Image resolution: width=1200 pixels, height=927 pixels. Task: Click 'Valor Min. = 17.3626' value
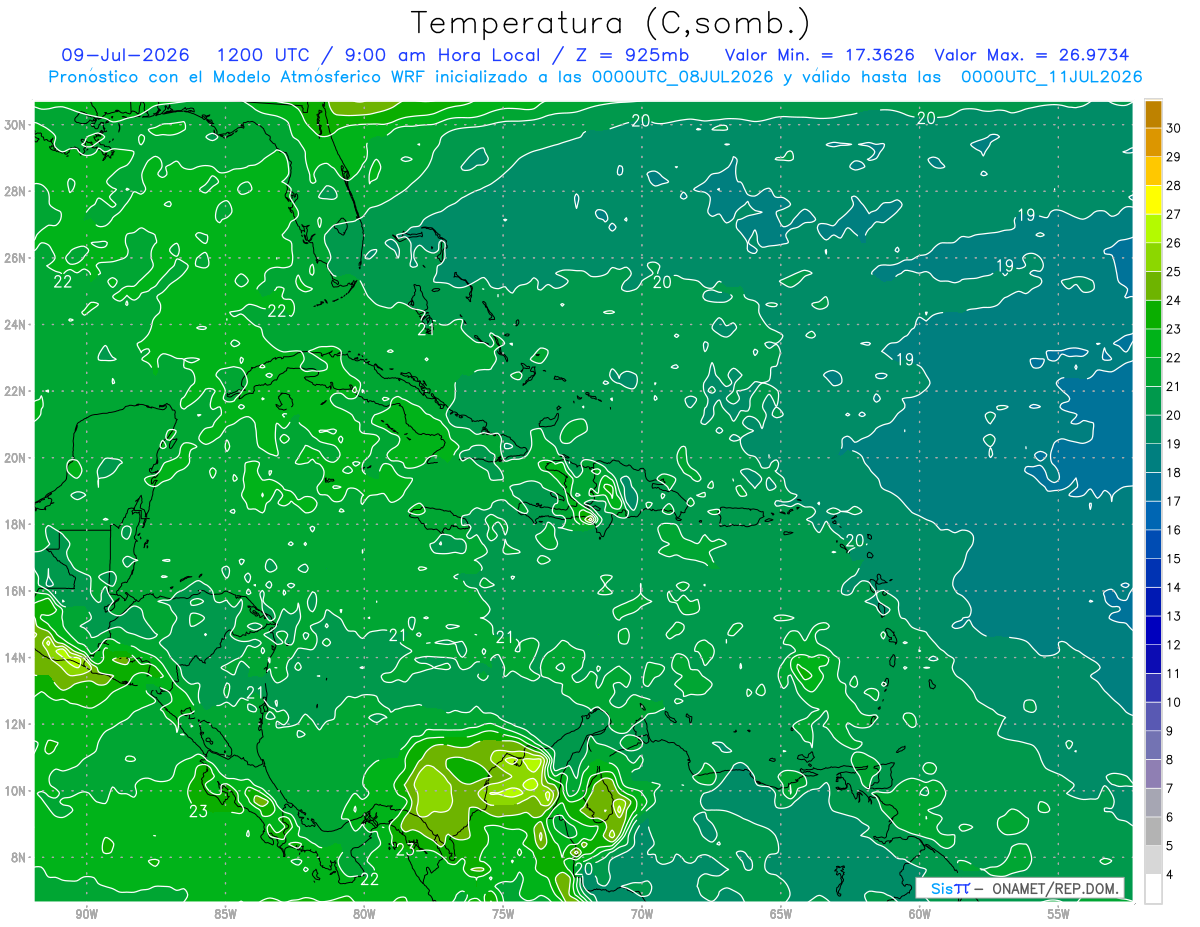tap(820, 55)
